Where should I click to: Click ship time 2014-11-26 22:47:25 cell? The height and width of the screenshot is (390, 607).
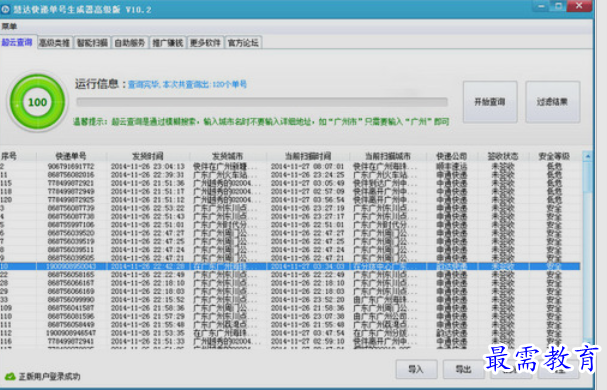tap(148, 241)
